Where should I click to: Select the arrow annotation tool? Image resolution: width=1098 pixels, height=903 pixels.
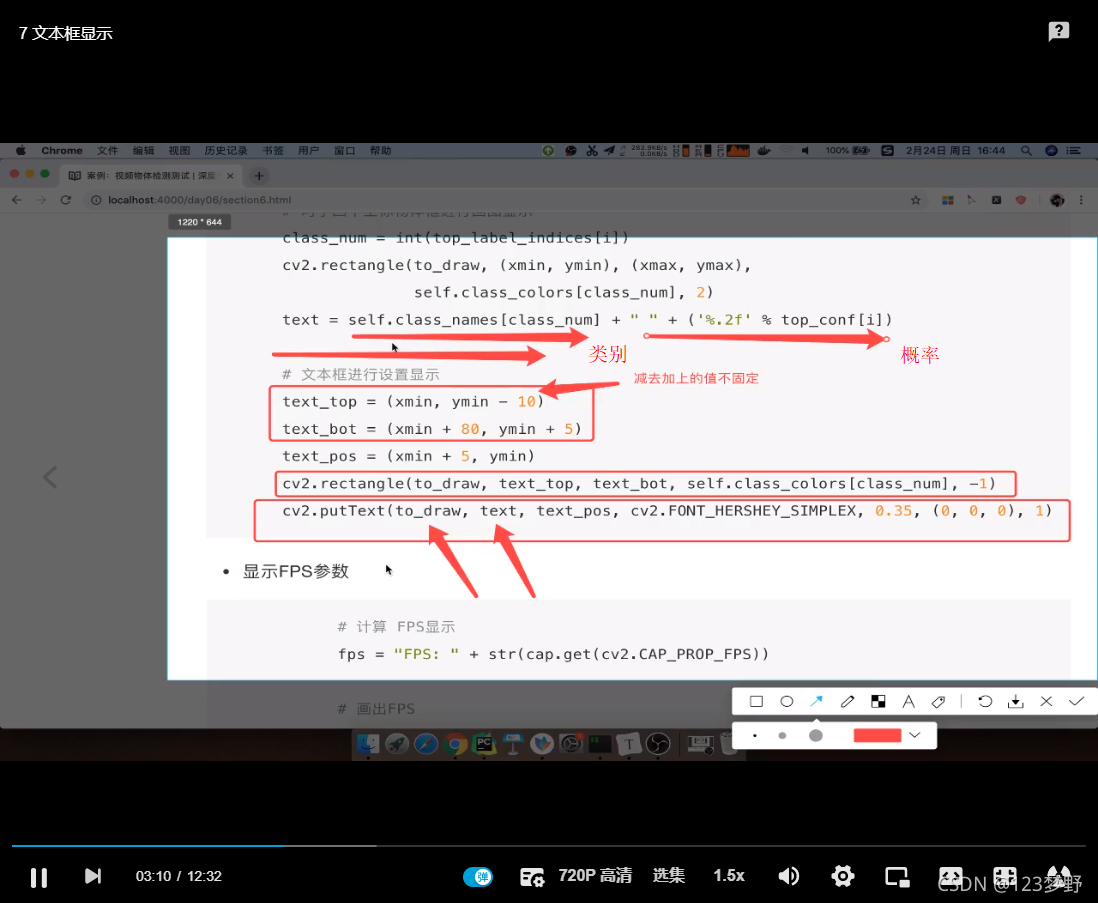click(x=816, y=701)
